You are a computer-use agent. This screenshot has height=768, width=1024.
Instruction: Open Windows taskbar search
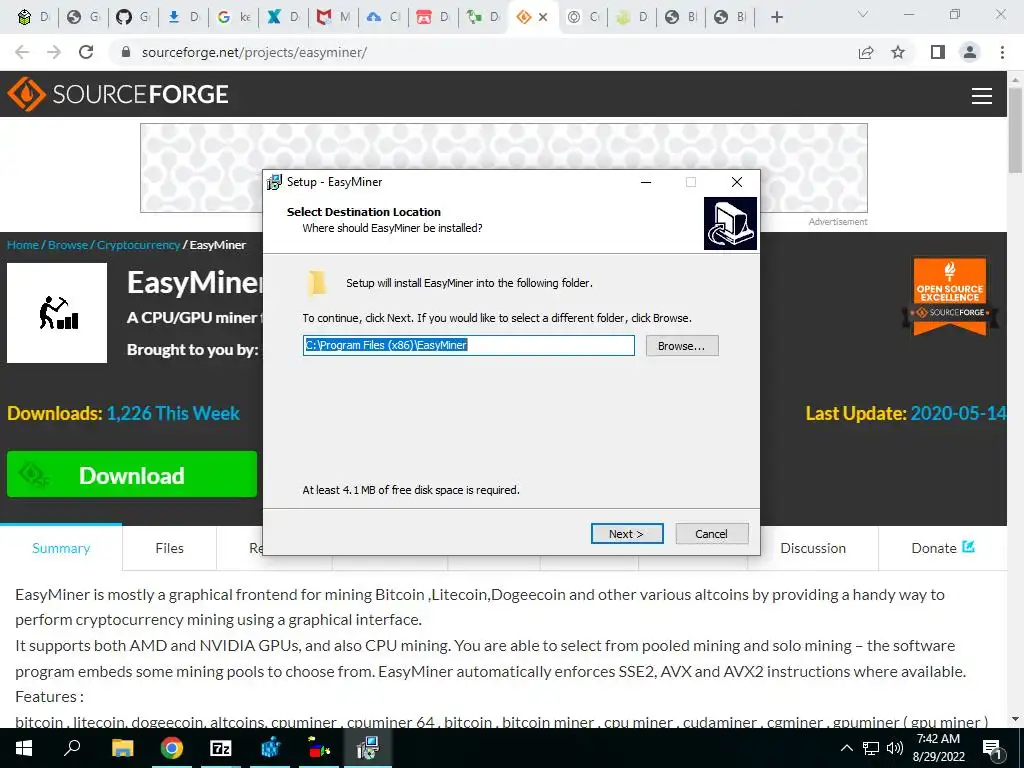72,748
